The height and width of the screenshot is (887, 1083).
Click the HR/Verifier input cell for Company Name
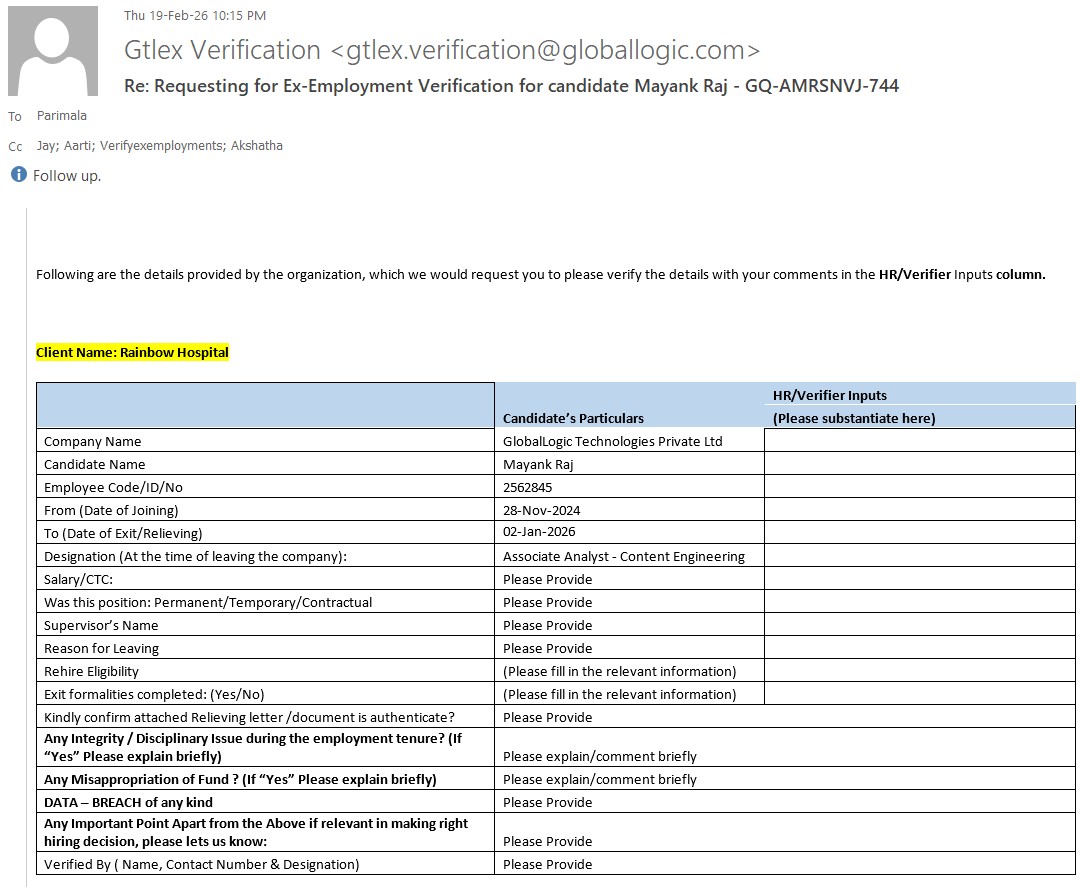pos(919,441)
